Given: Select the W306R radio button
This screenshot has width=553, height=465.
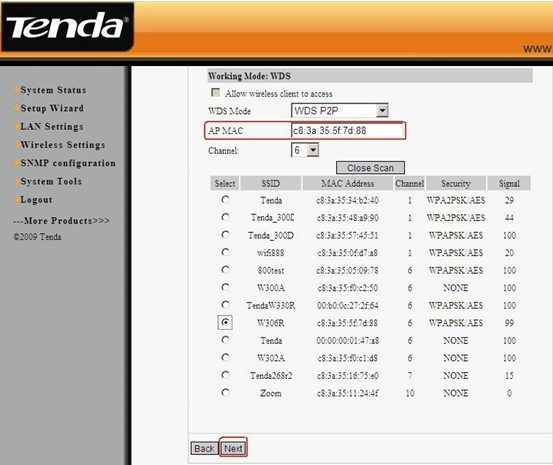Looking at the screenshot, I should 225,322.
